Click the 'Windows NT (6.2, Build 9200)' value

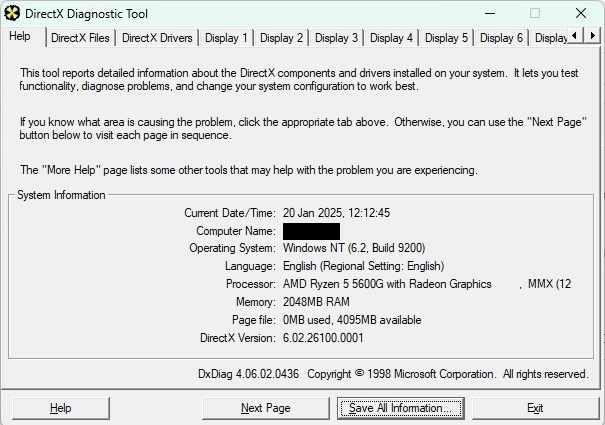coord(354,248)
